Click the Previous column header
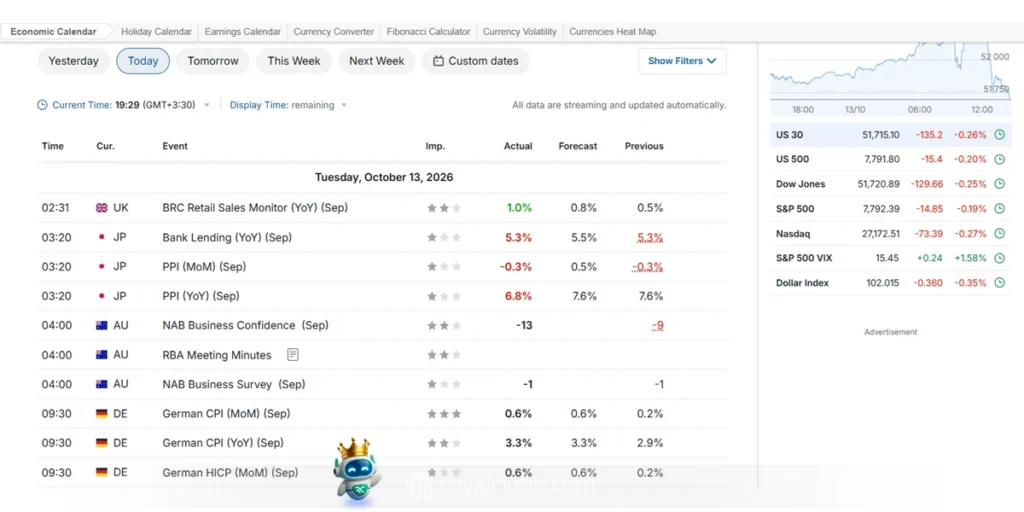Viewport: 1024px width, 512px height. pyautogui.click(x=644, y=146)
